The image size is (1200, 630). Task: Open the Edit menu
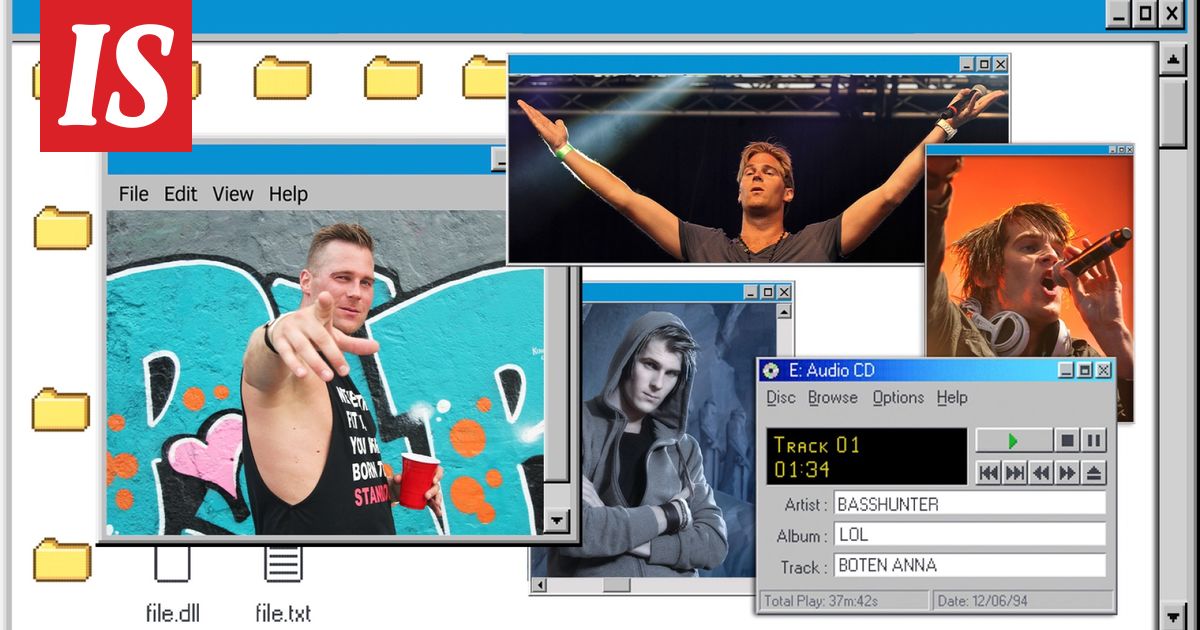(180, 194)
